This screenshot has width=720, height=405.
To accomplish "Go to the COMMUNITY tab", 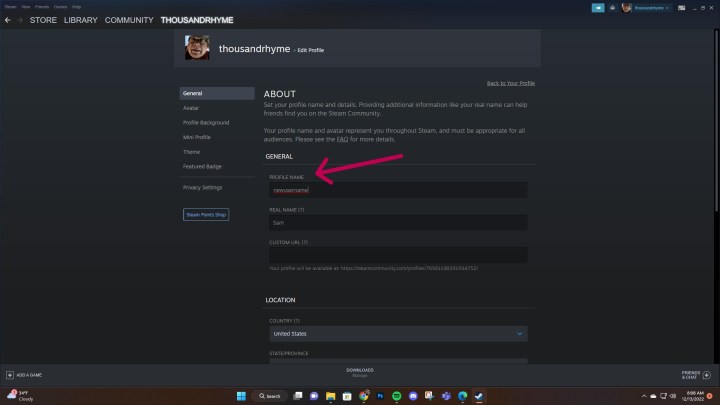I will click(129, 20).
